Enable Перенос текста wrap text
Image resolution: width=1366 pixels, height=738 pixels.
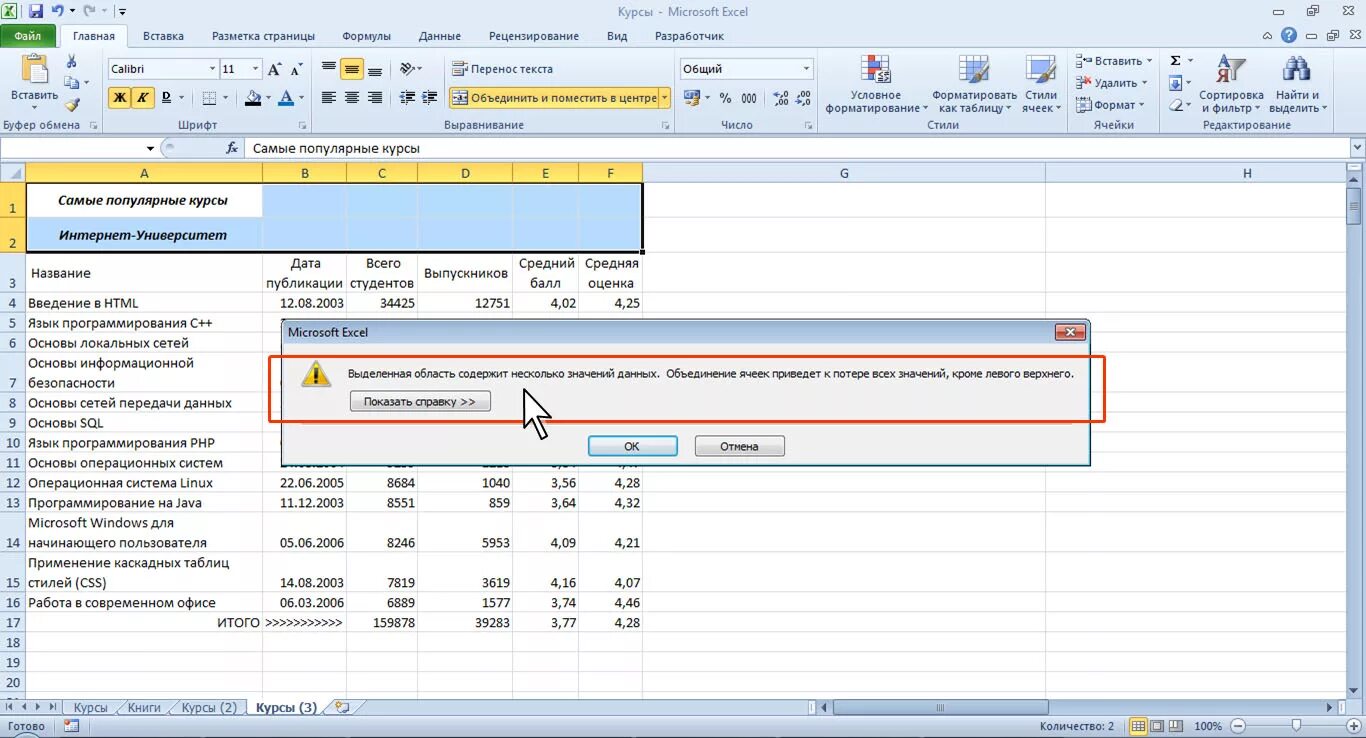[x=502, y=69]
